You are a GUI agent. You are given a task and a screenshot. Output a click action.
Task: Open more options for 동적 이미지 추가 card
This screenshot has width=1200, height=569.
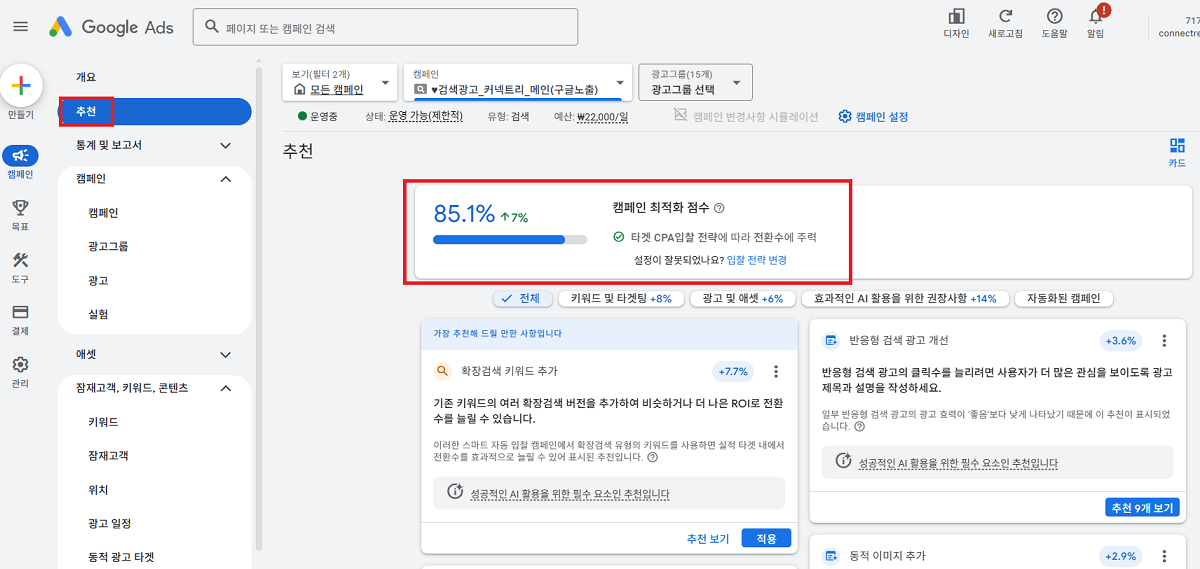1163,556
